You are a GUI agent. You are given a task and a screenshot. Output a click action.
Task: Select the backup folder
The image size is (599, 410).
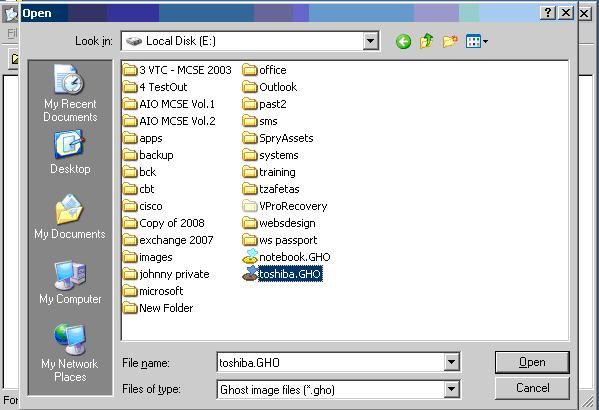click(148, 155)
